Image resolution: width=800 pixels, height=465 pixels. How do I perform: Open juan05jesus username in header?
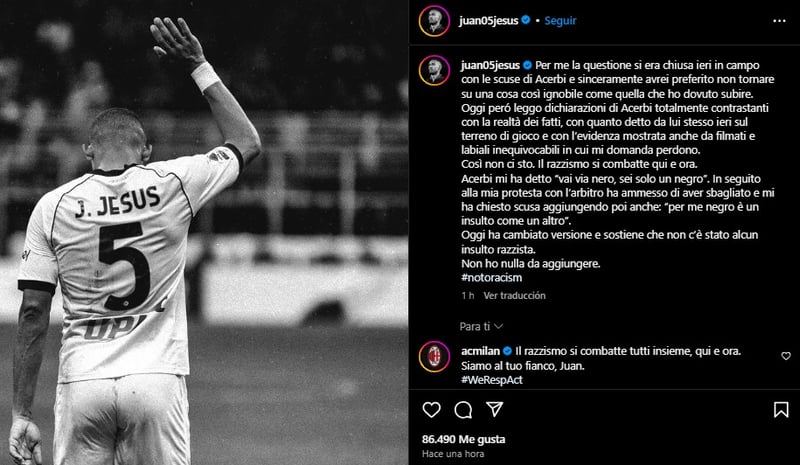pos(488,21)
